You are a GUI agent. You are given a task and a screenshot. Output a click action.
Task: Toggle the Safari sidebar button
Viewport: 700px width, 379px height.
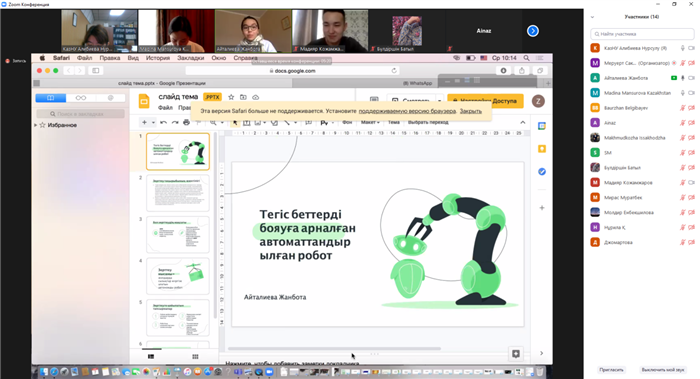click(96, 71)
